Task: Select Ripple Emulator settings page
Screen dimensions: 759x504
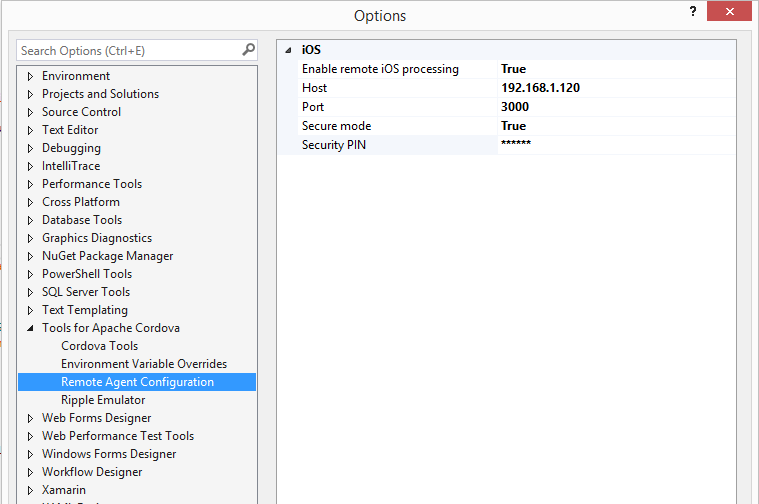Action: pyautogui.click(x=102, y=400)
